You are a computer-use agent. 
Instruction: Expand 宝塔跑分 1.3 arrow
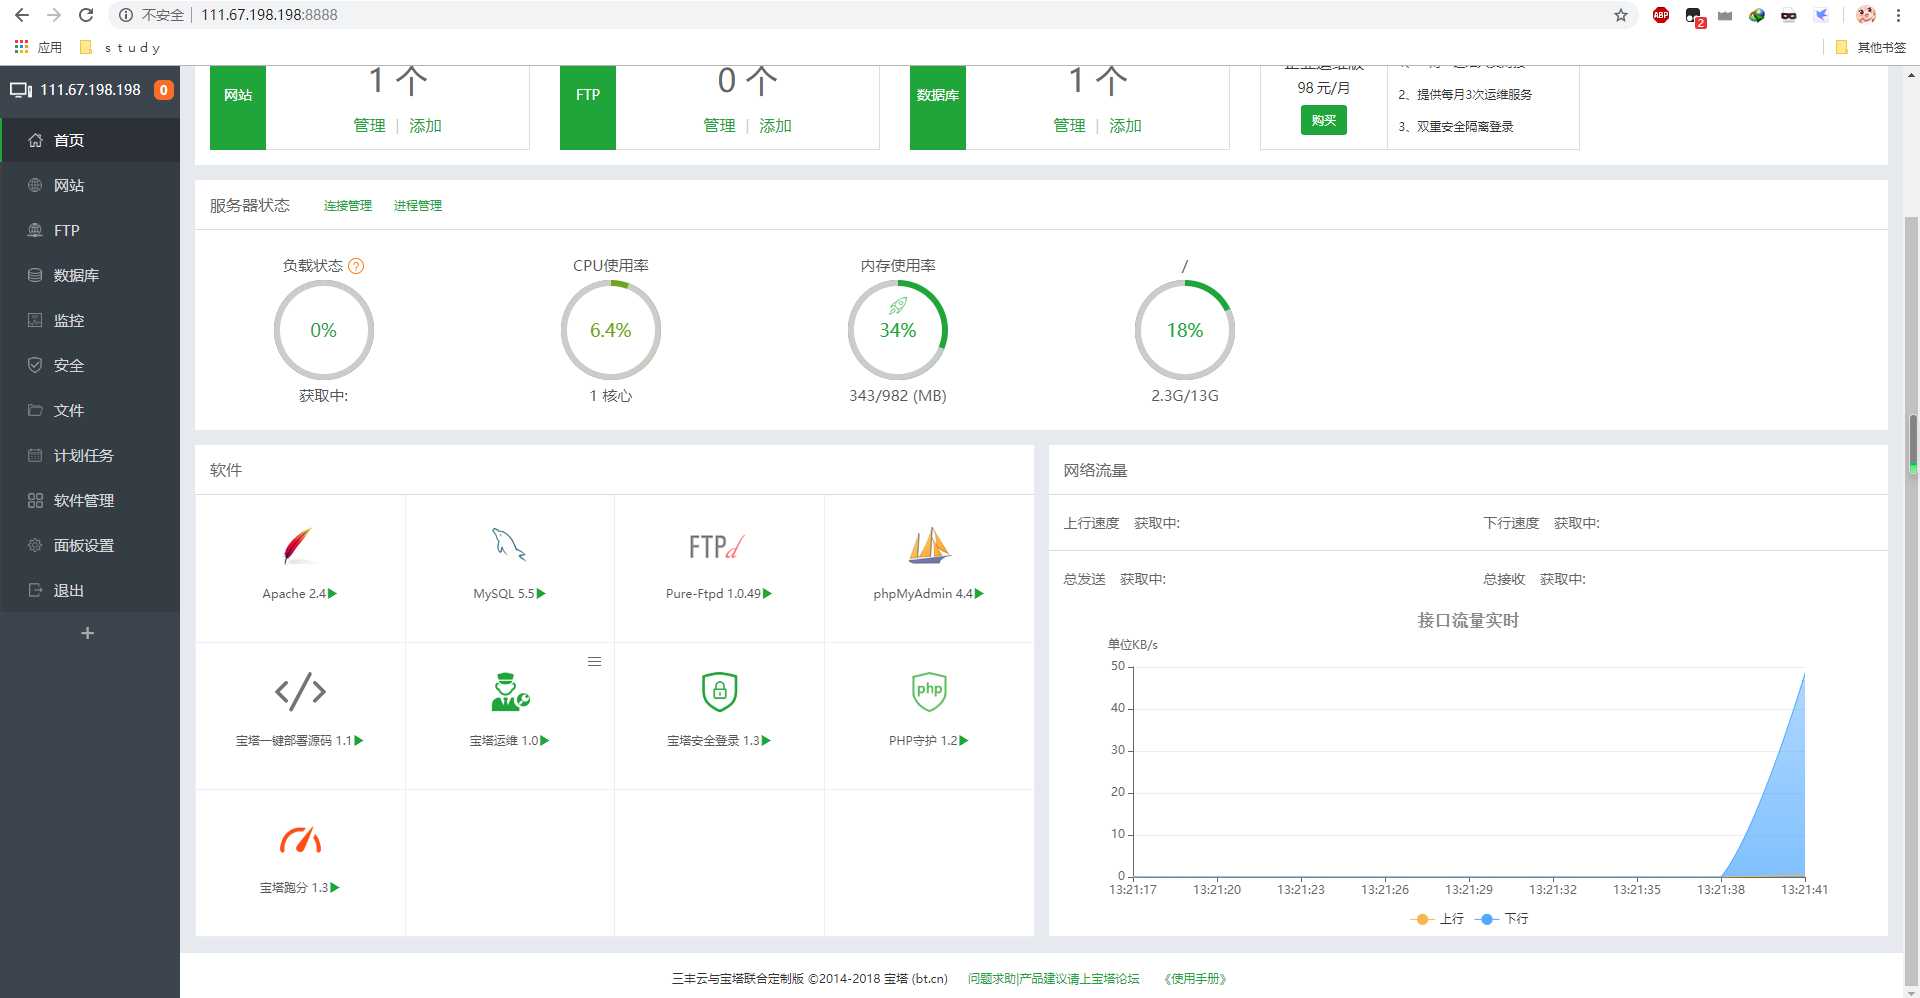coord(335,888)
